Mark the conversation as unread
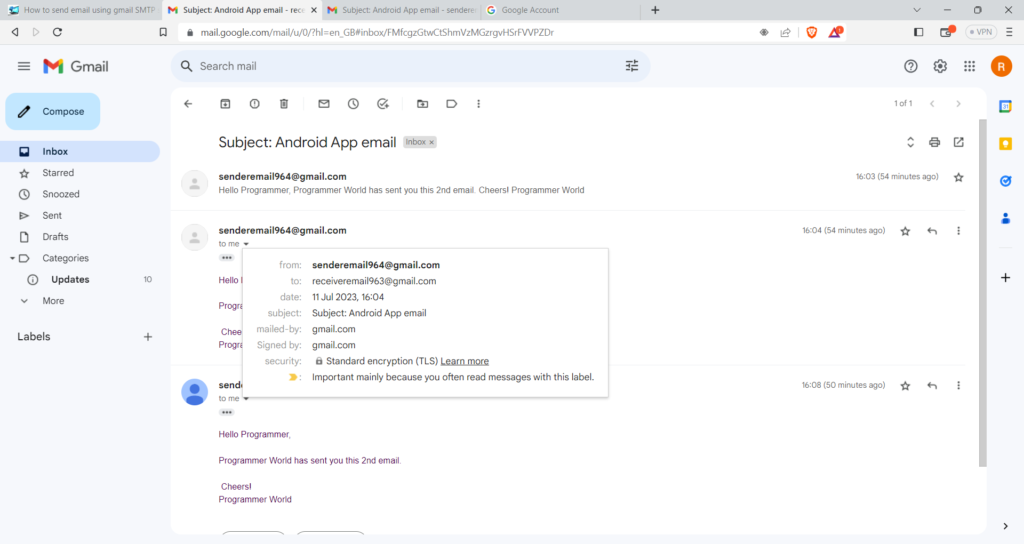The width and height of the screenshot is (1024, 544). 324,104
